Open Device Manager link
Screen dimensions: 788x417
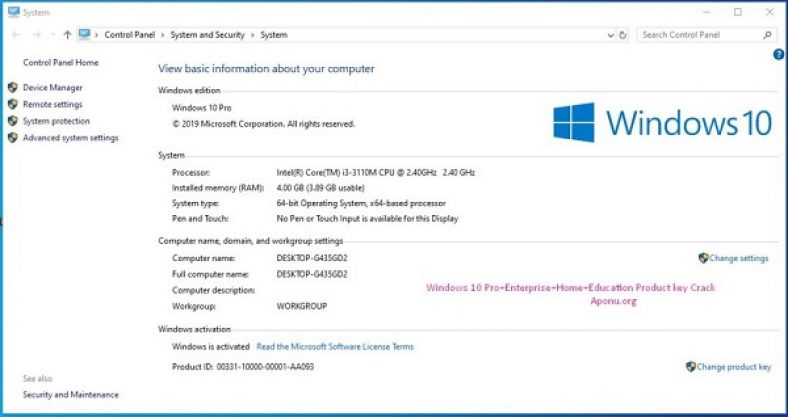click(x=53, y=87)
